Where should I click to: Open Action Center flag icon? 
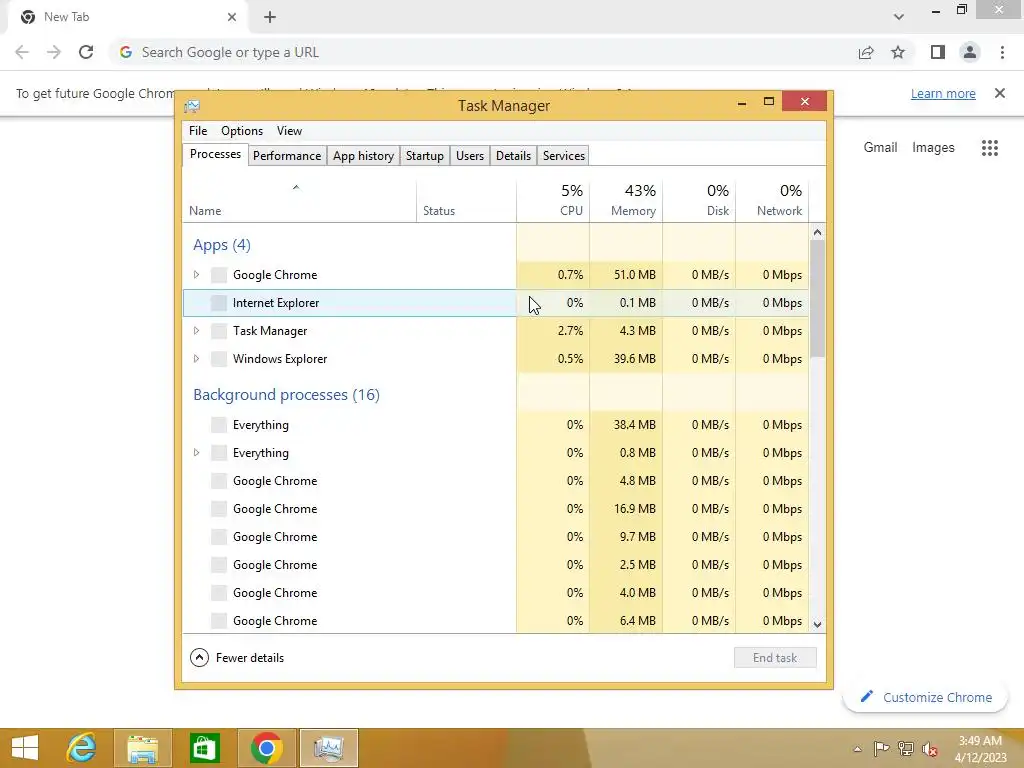881,749
